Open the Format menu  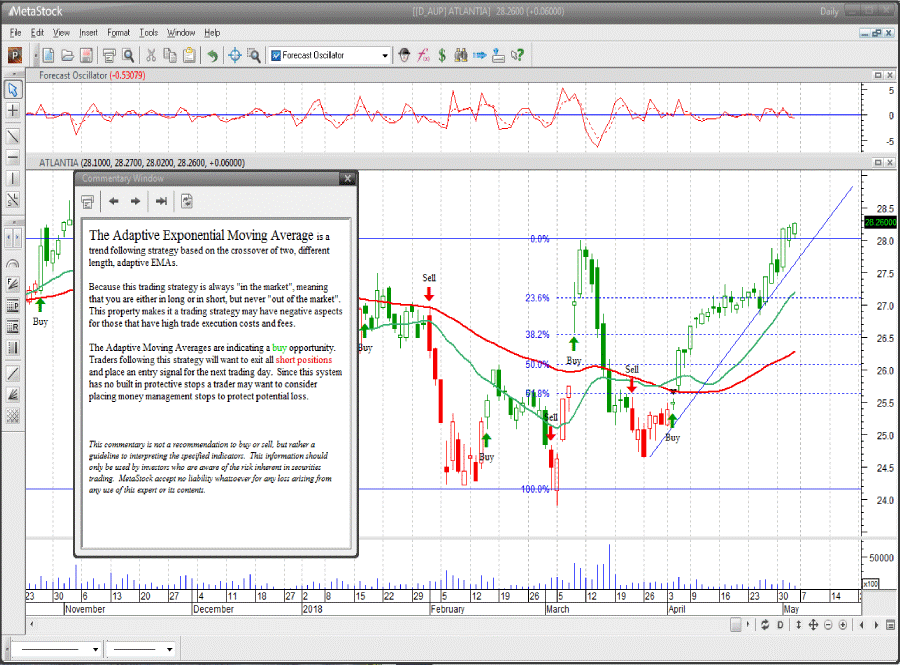coord(118,33)
